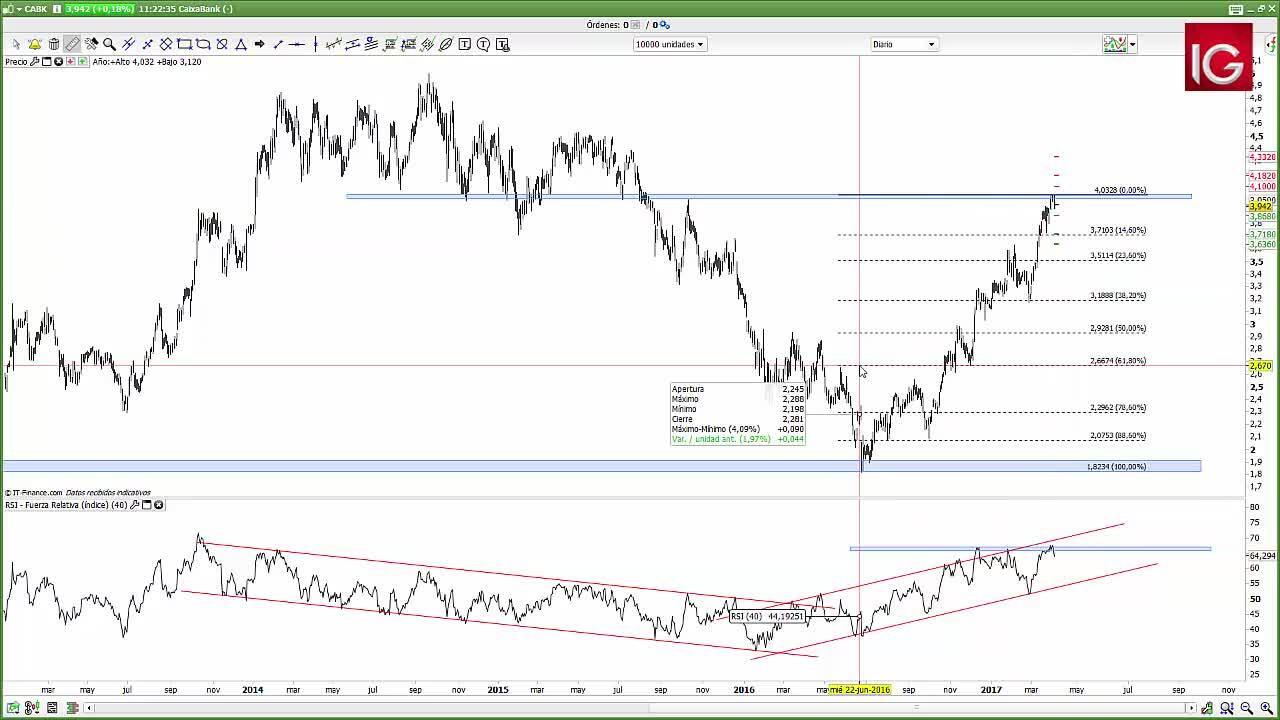1280x720 pixels.
Task: Click the RSI - Fuerza Relativa title
Action: coord(66,505)
